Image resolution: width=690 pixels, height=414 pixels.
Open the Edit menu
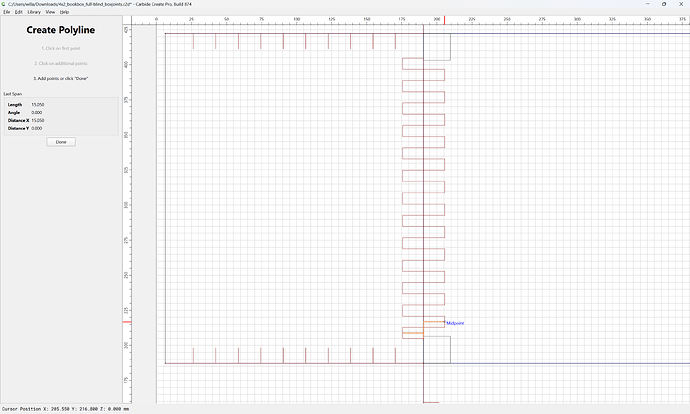[x=18, y=12]
